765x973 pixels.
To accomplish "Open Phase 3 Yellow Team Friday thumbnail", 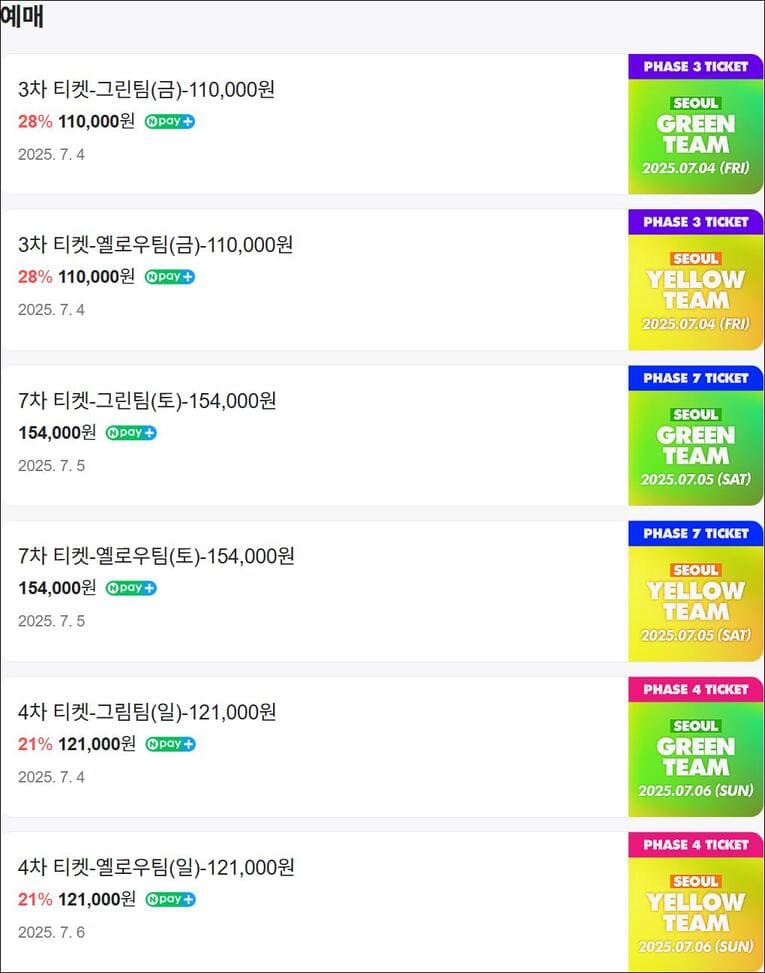I will tap(696, 280).
